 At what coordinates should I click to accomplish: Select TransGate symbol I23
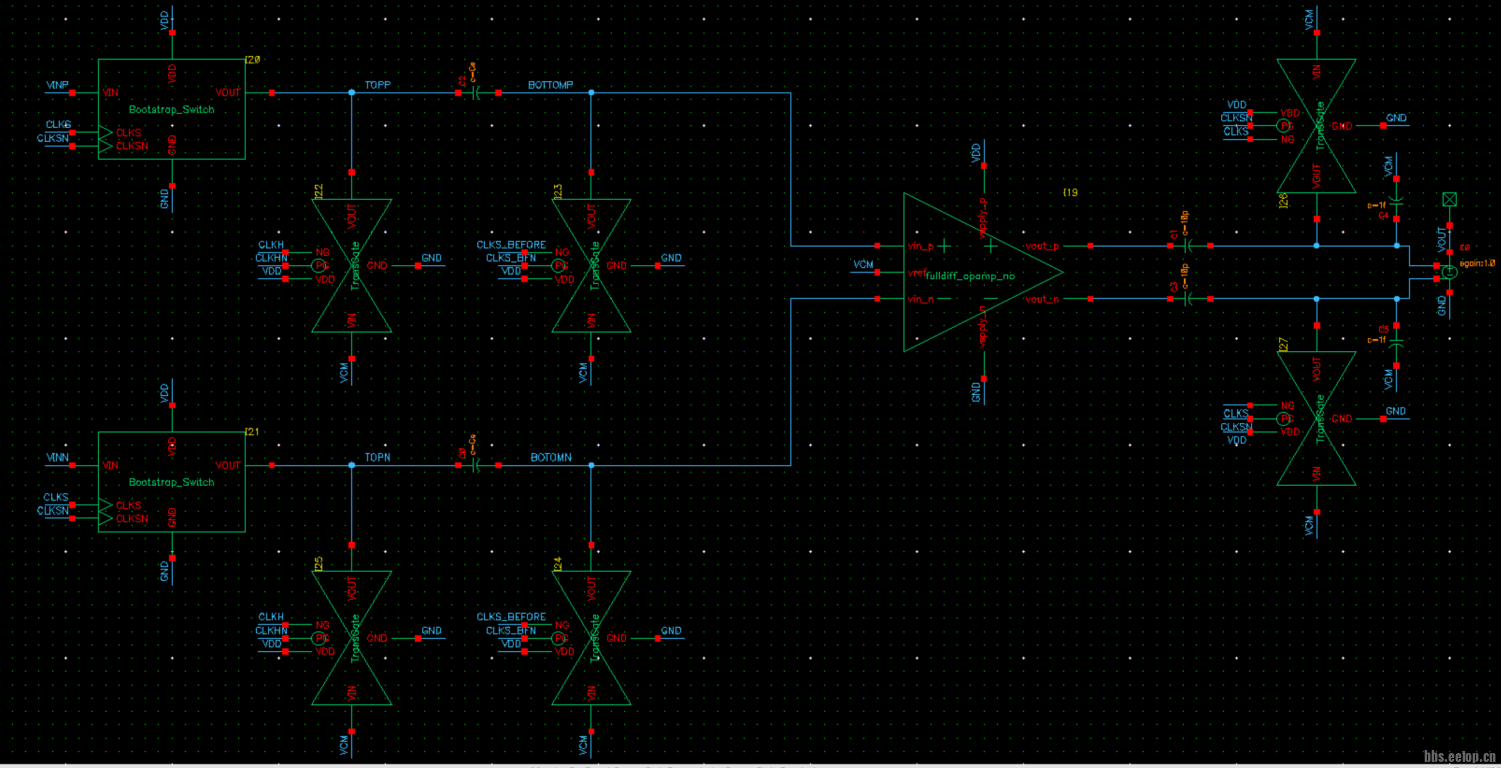(591, 265)
